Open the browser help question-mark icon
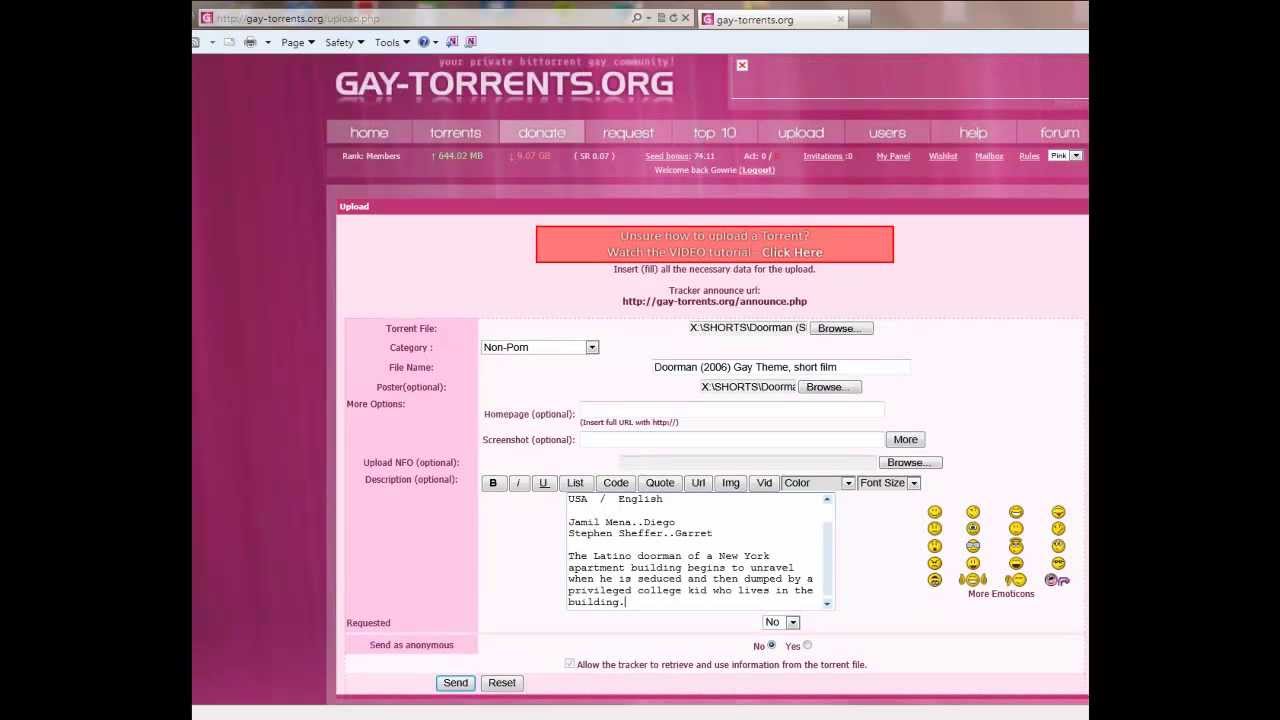This screenshot has height=720, width=1280. tap(423, 42)
